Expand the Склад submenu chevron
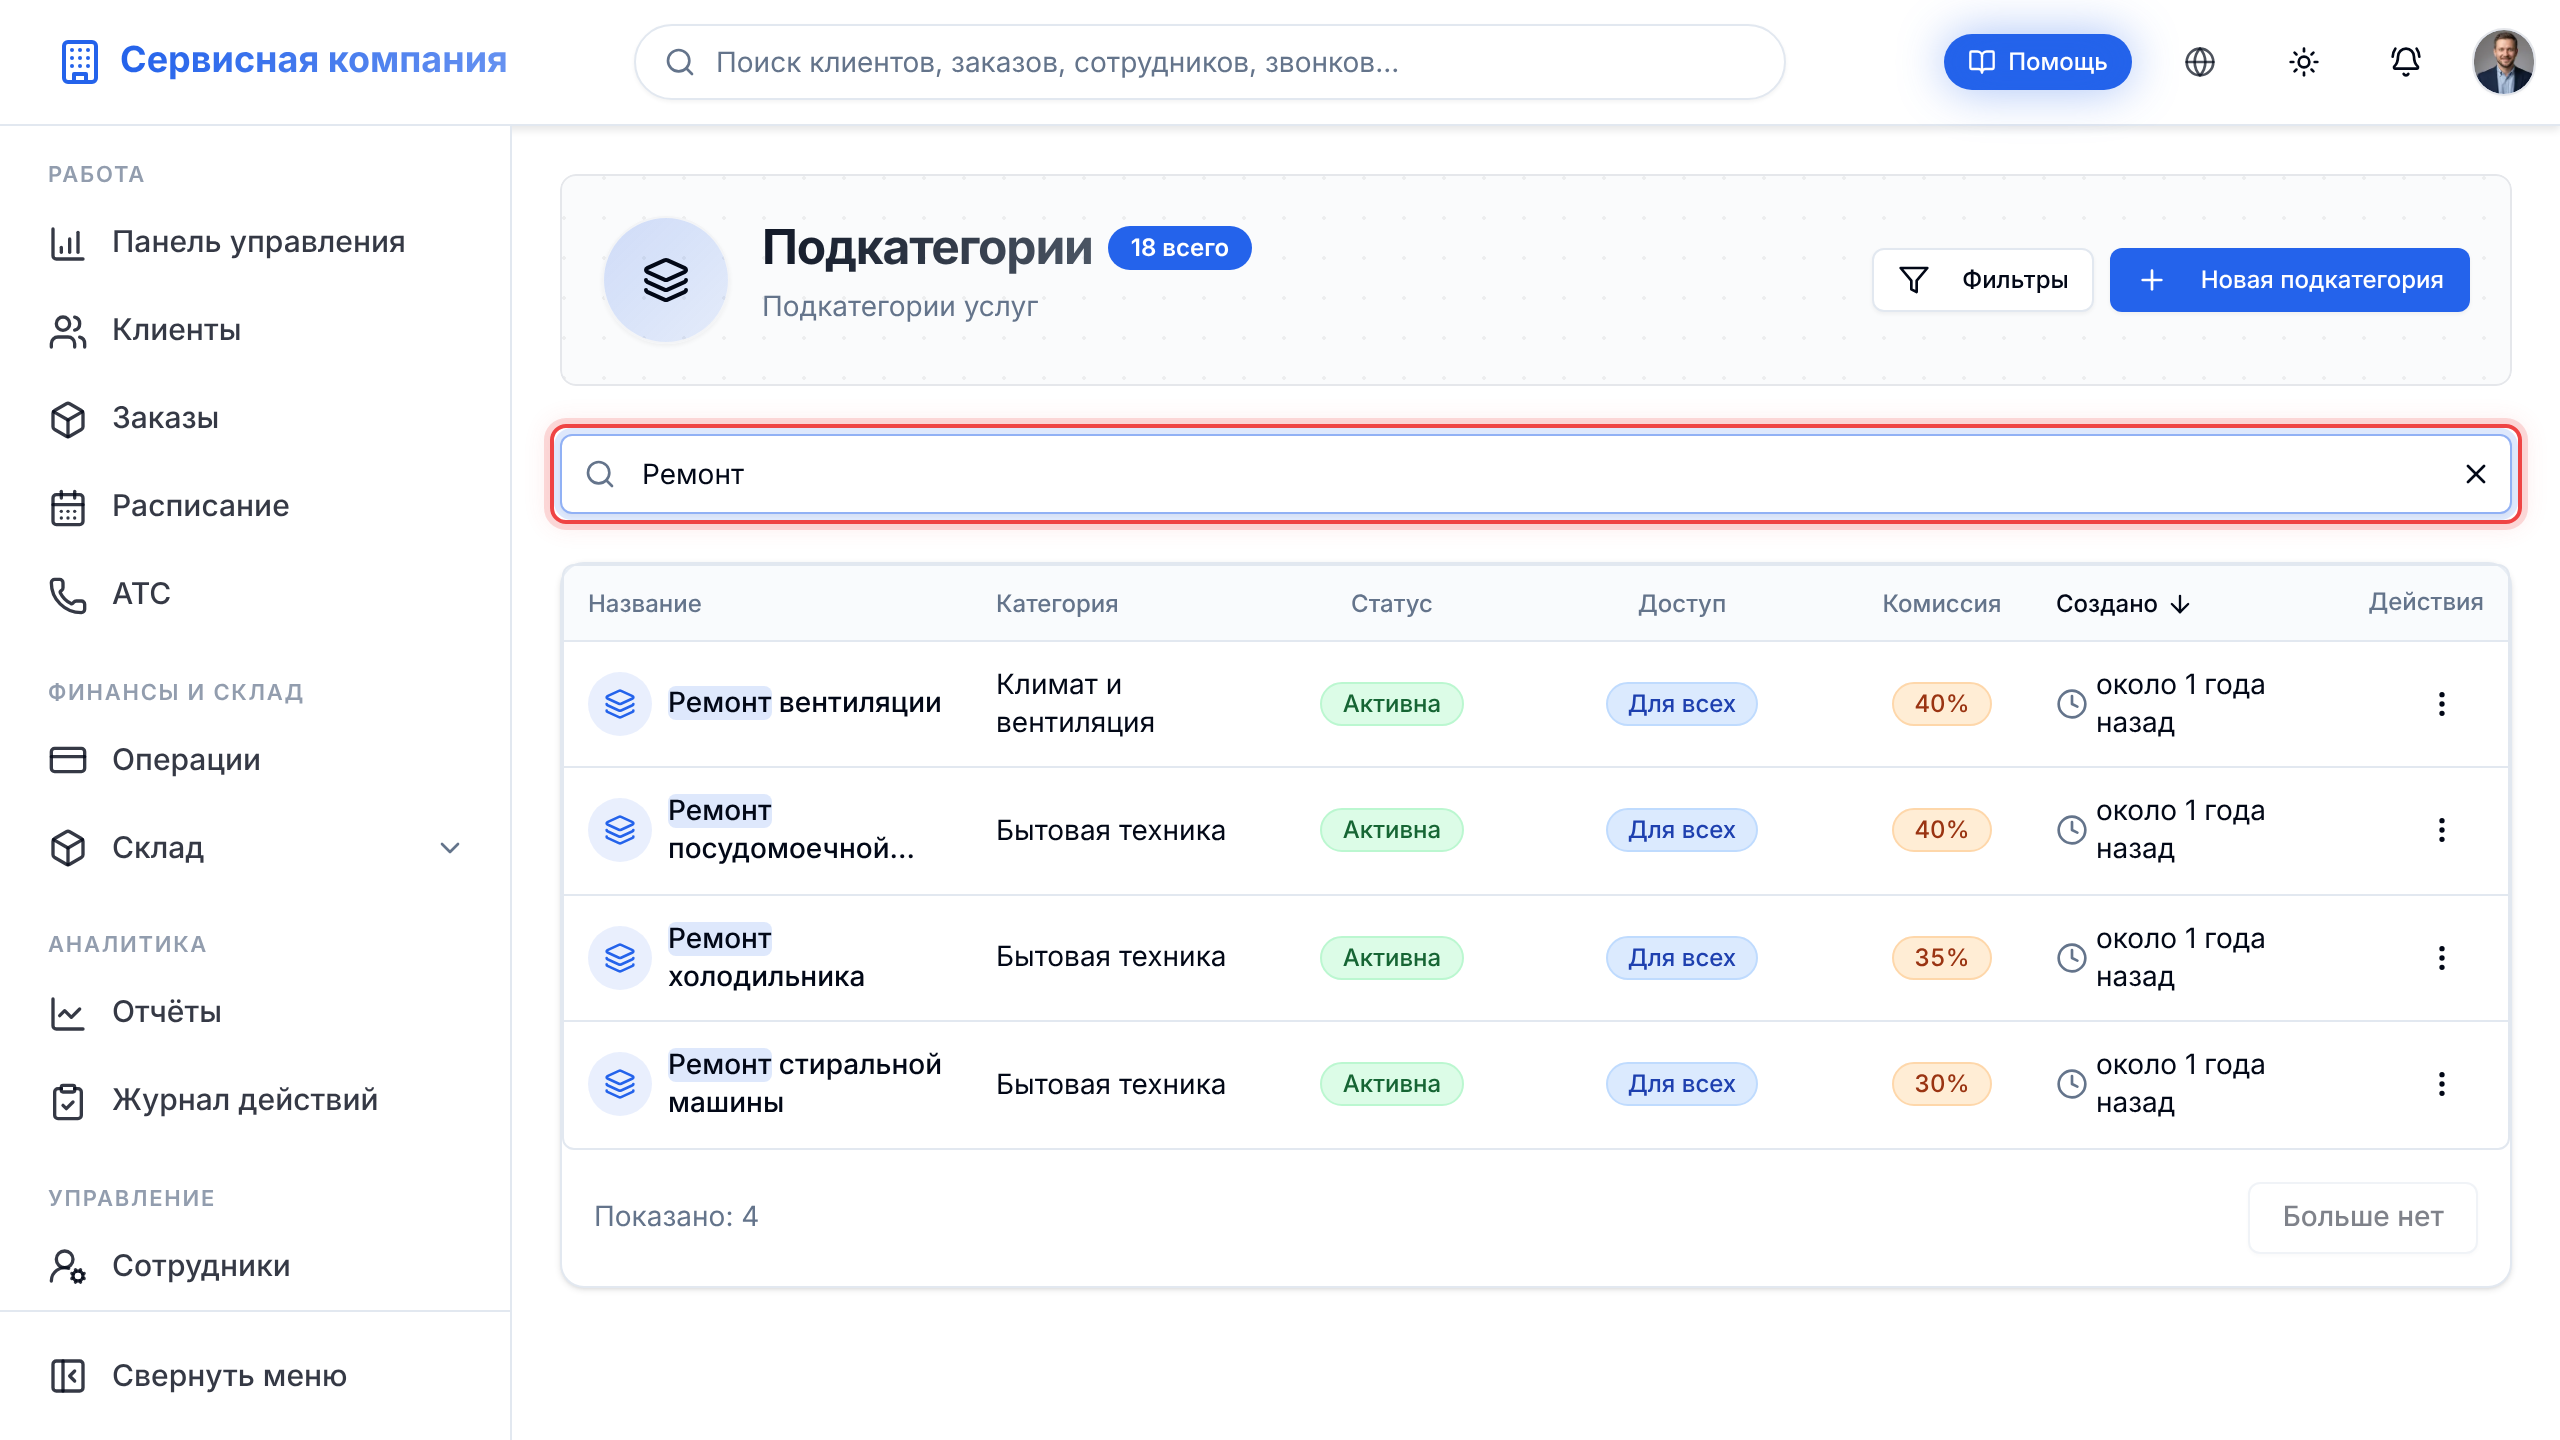 [x=450, y=848]
